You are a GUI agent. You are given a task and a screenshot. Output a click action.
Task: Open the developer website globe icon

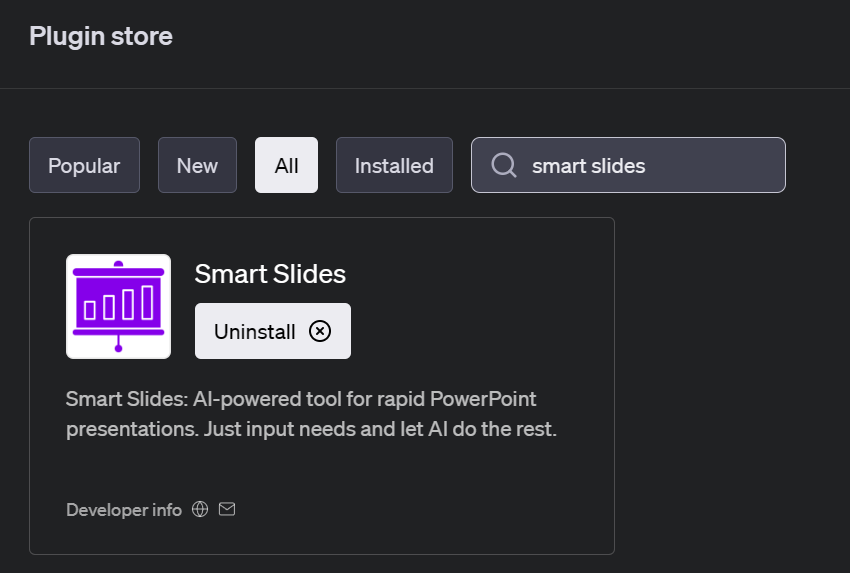coord(200,510)
